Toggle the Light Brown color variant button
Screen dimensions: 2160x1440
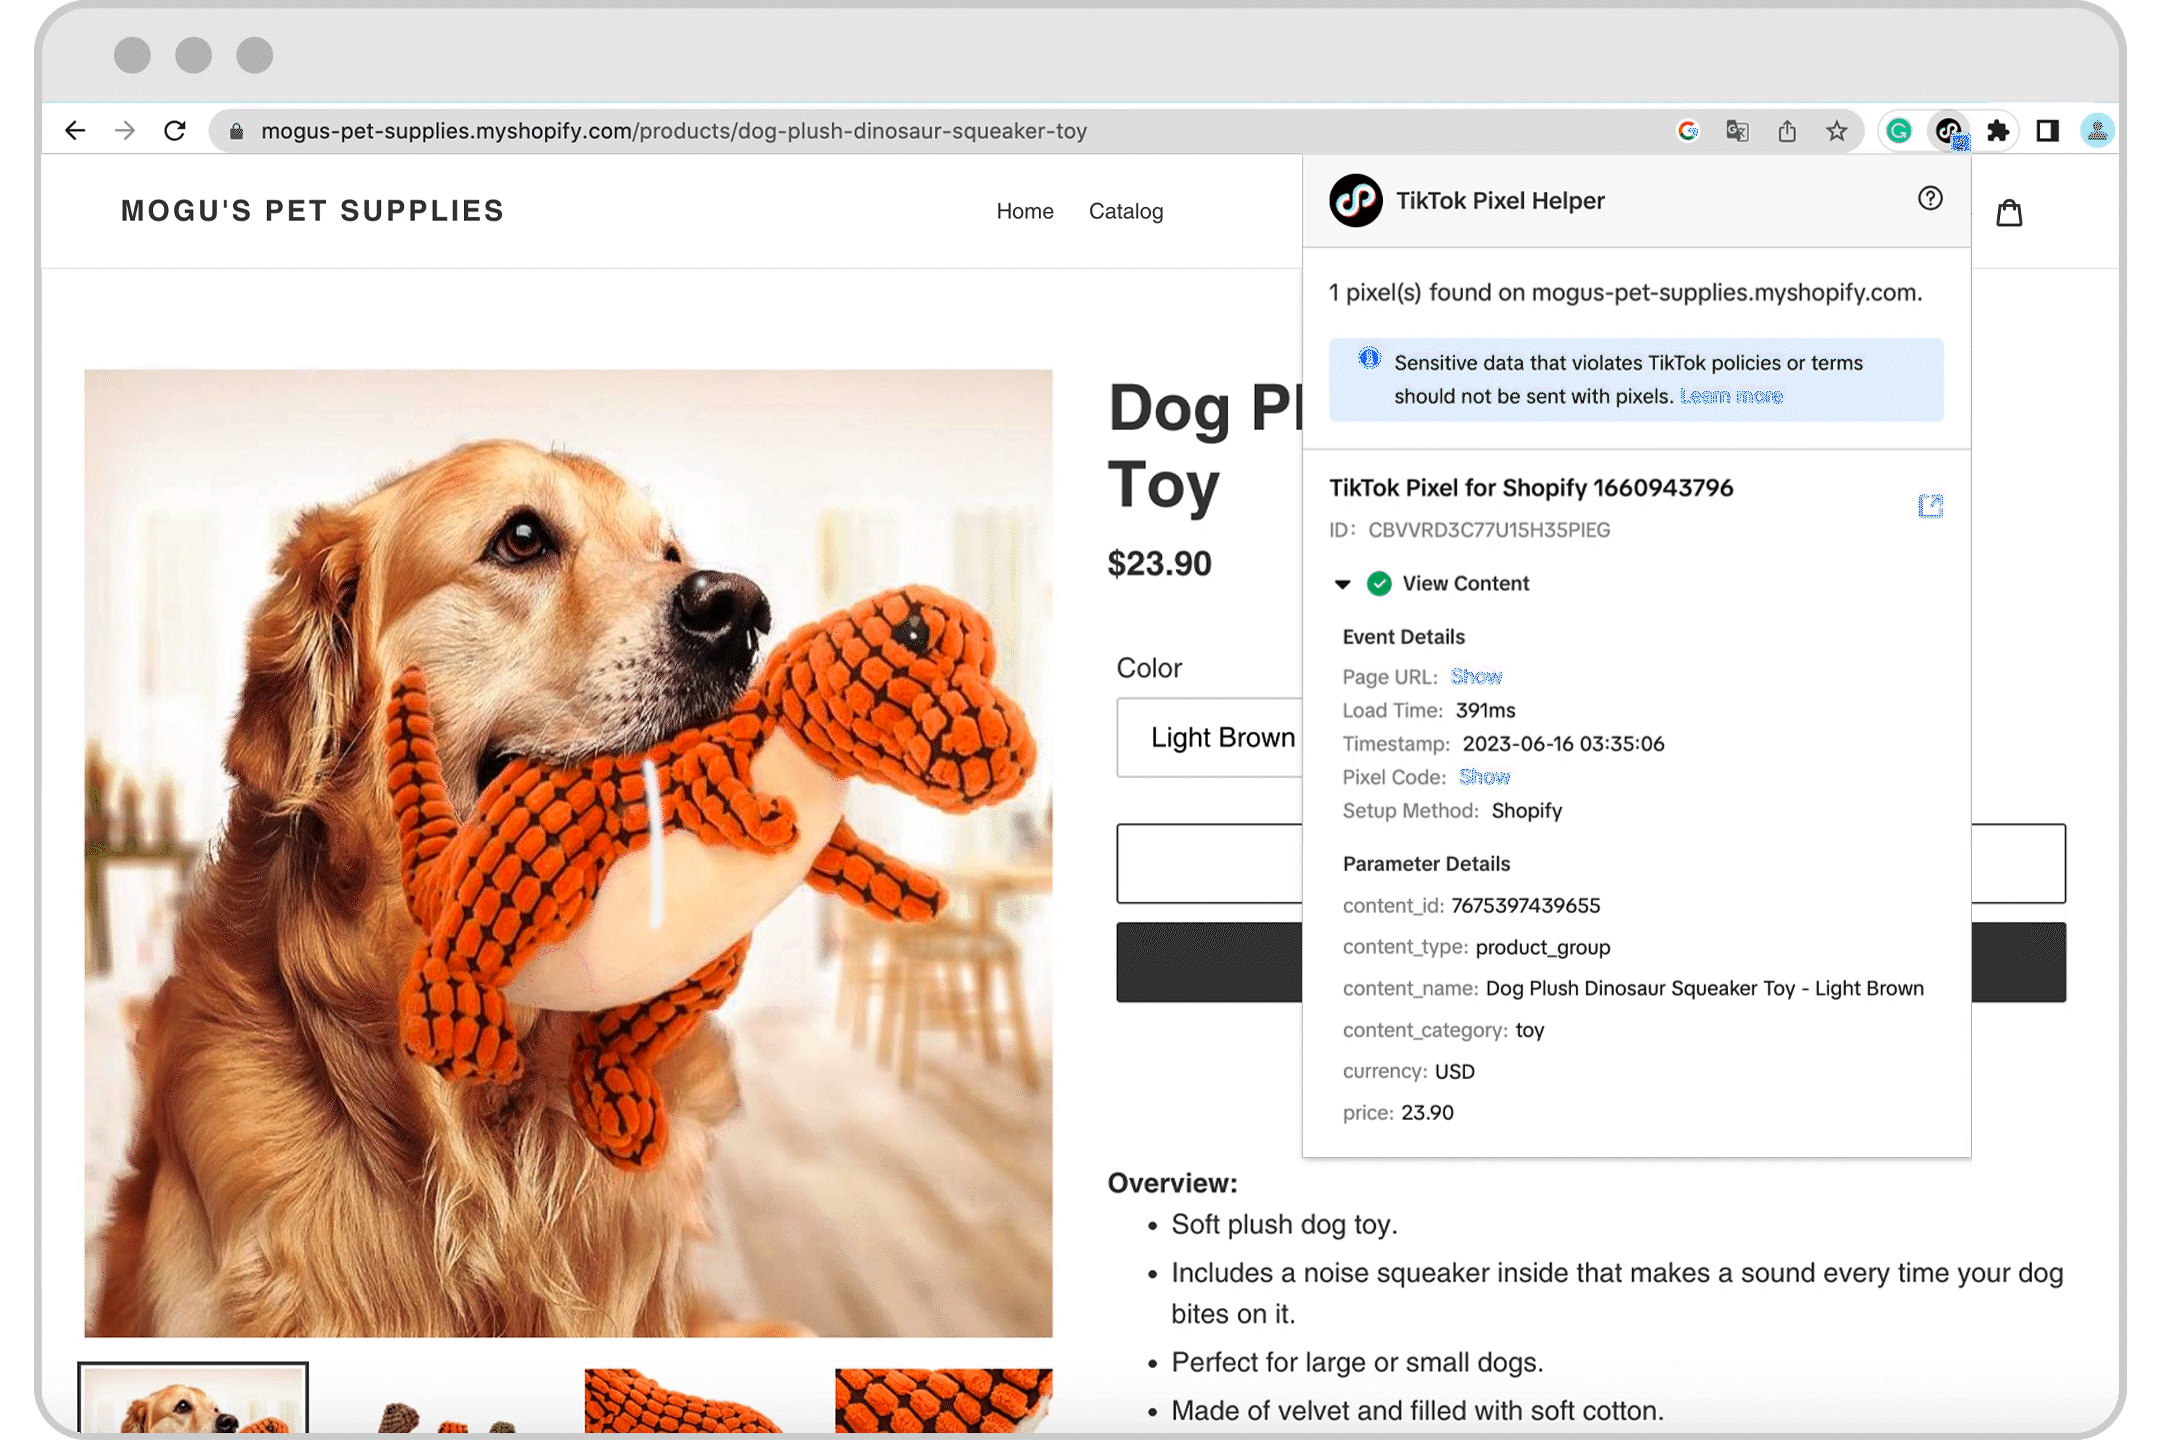point(1217,734)
